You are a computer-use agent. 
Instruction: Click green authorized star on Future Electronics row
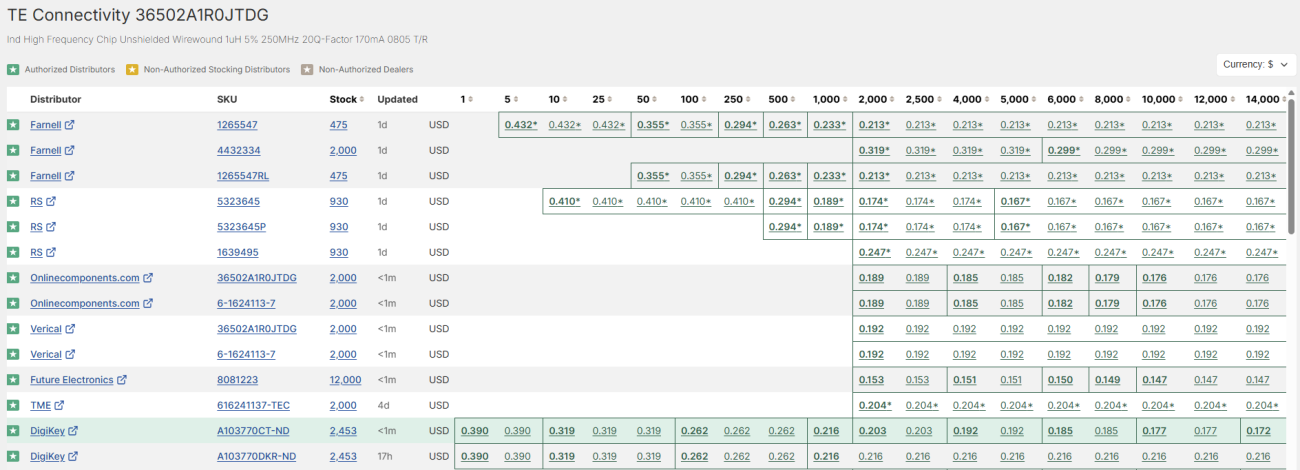pos(13,380)
